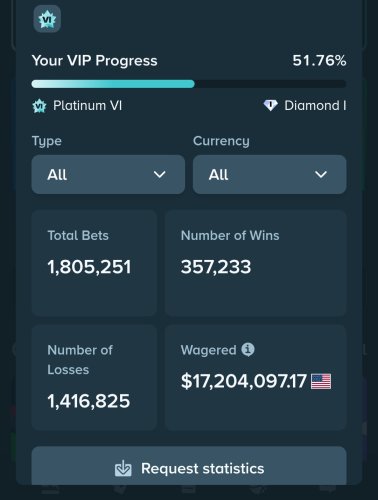378x500 pixels.
Task: Click the Your VIP Progress heading
Action: pos(95,61)
